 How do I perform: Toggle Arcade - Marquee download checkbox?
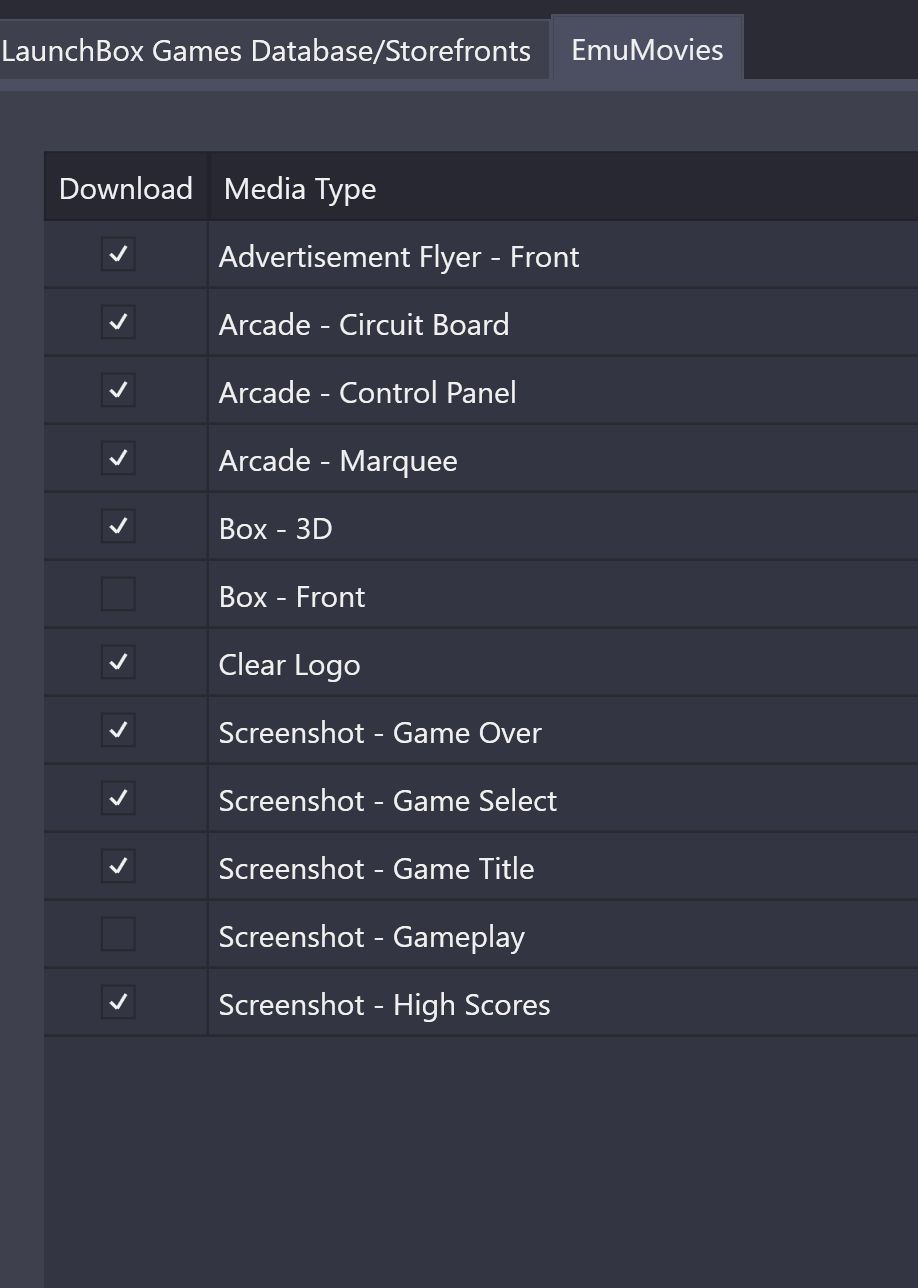tap(118, 459)
